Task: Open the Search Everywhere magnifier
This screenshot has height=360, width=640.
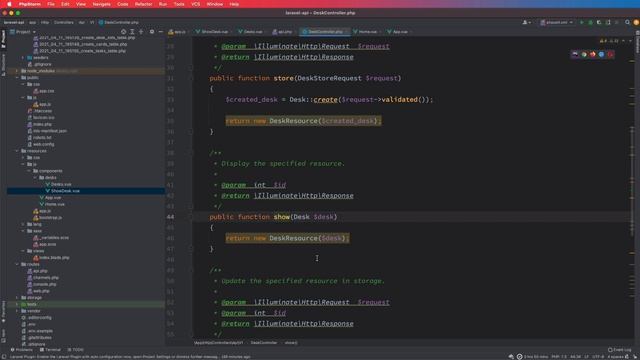Action: coord(627,22)
